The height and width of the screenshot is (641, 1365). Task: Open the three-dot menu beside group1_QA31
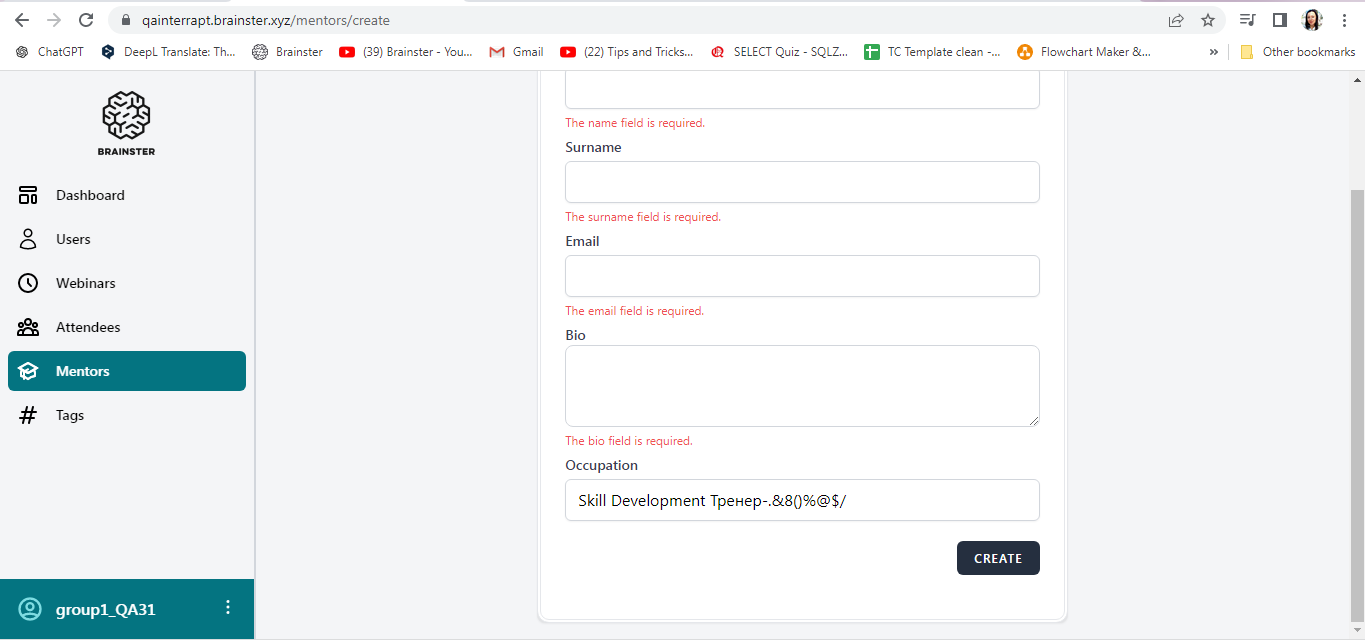(228, 608)
